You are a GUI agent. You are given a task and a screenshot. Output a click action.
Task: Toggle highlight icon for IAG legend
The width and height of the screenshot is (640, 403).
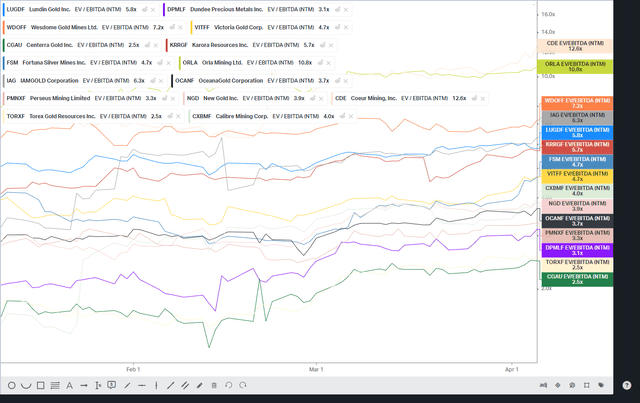click(x=153, y=81)
